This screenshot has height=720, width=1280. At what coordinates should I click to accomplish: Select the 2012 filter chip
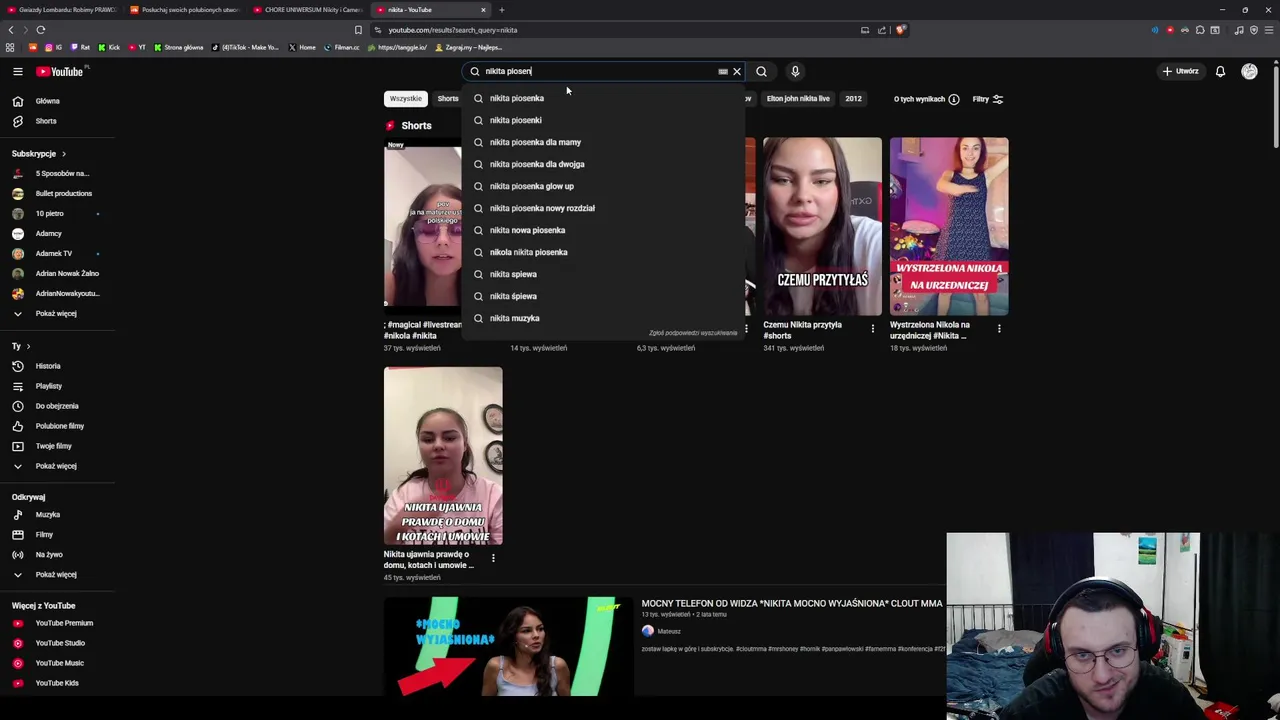[853, 99]
